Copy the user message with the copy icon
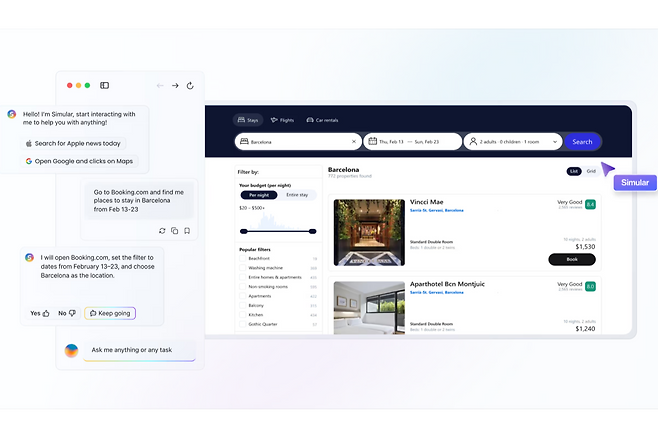Screen dimensions: 658x438 tap(174, 231)
